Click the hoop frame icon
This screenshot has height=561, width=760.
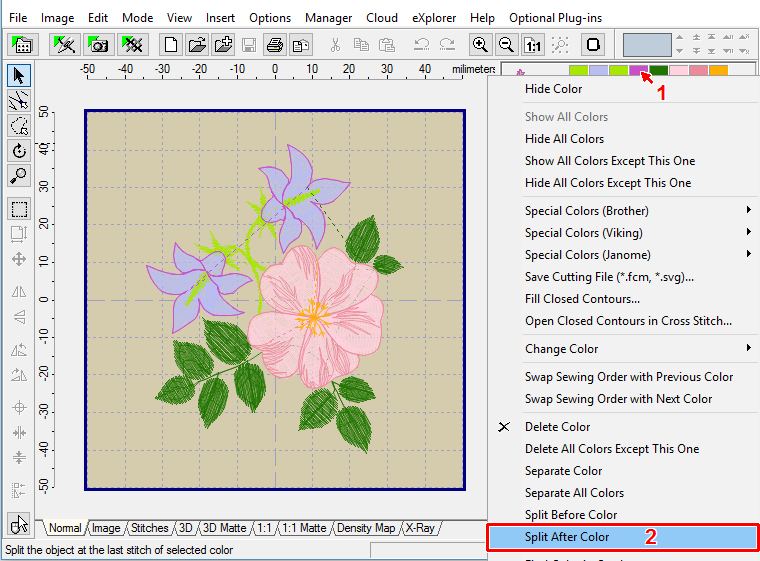pos(593,45)
